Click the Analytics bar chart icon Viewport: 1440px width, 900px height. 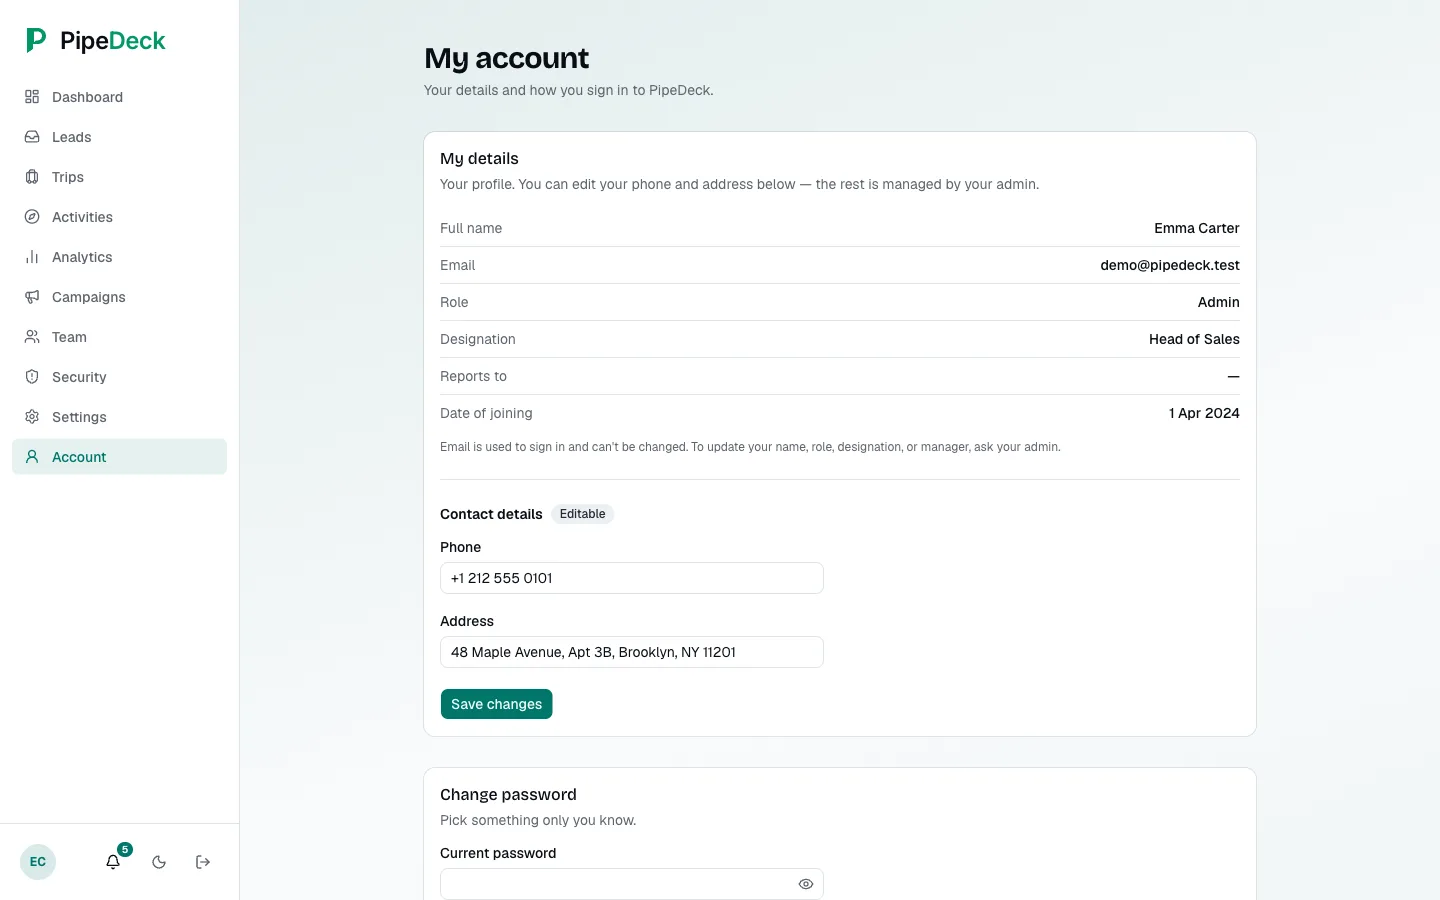click(32, 257)
